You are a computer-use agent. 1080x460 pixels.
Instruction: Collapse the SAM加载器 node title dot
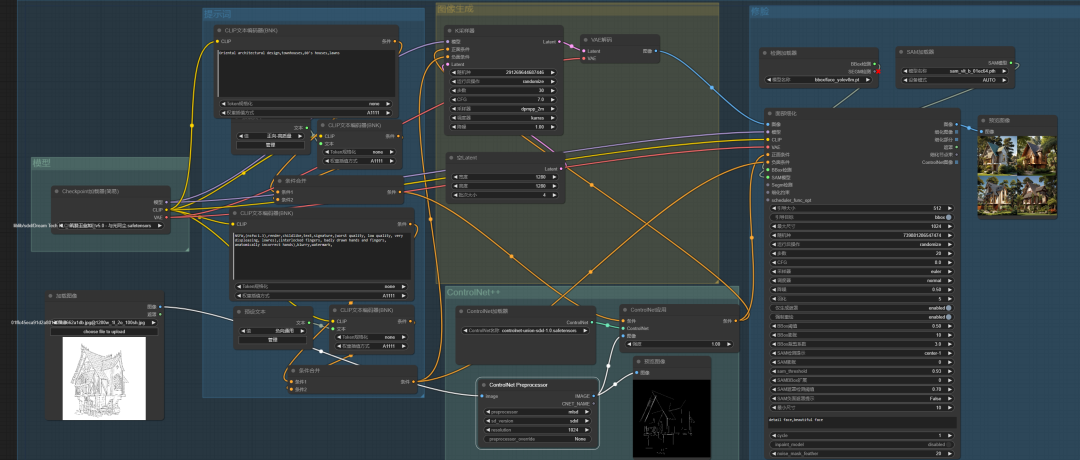tap(902, 52)
